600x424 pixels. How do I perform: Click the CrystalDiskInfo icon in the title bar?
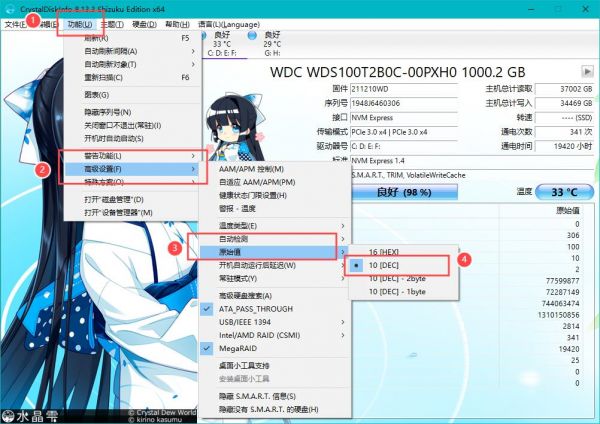10,9
